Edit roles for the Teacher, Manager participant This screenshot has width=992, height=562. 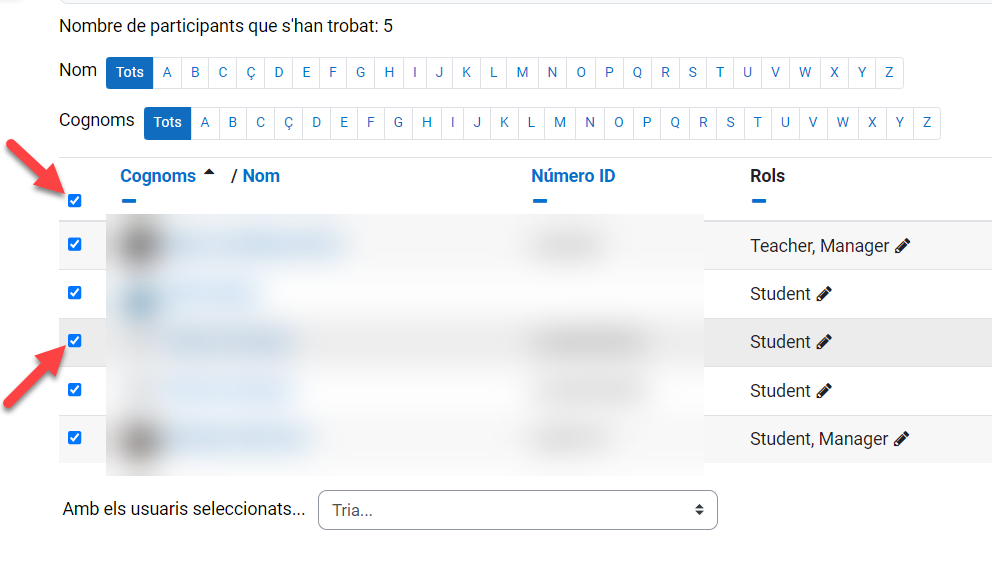coord(902,246)
